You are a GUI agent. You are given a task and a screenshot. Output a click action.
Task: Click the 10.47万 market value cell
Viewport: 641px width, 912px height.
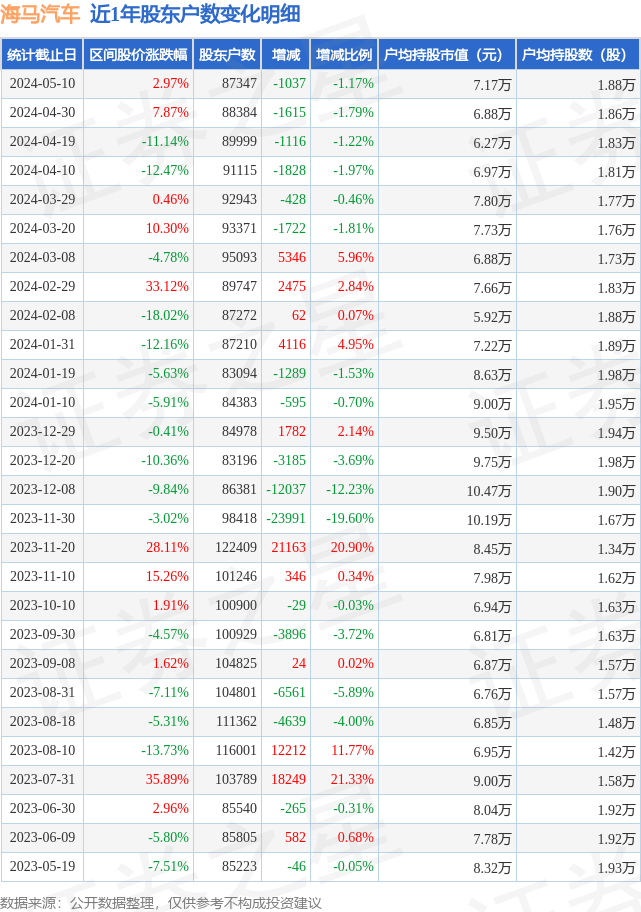pyautogui.click(x=489, y=491)
